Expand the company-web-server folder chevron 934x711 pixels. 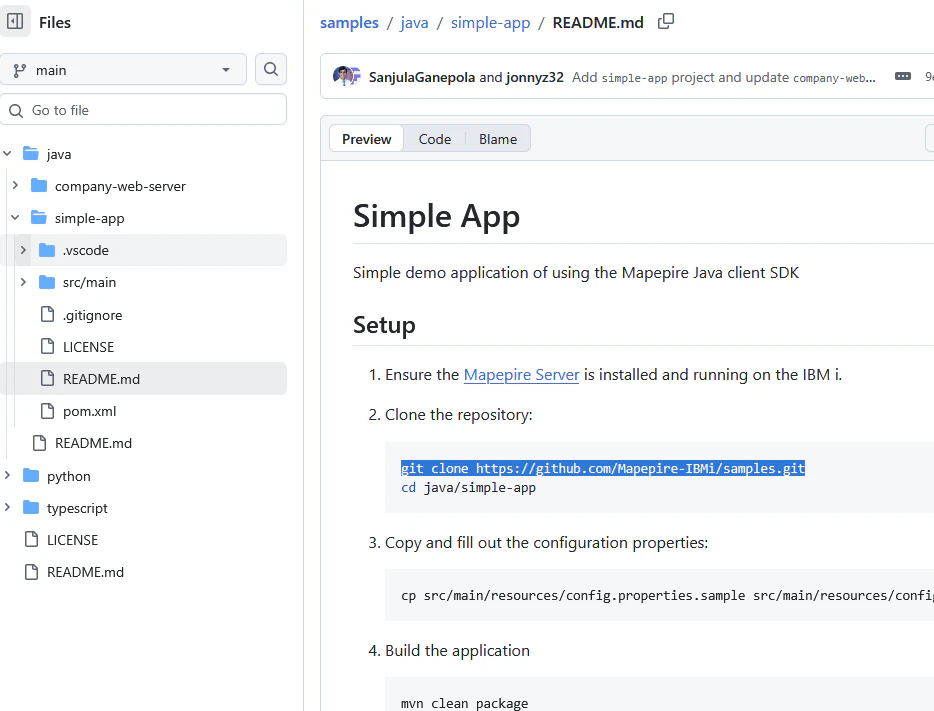tap(15, 186)
